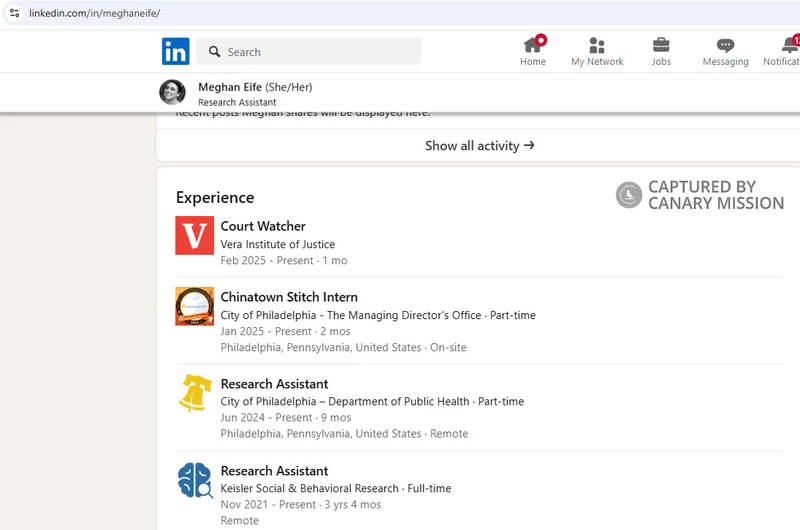Click the Keisler blue brain logo
This screenshot has width=800, height=530.
(x=195, y=480)
